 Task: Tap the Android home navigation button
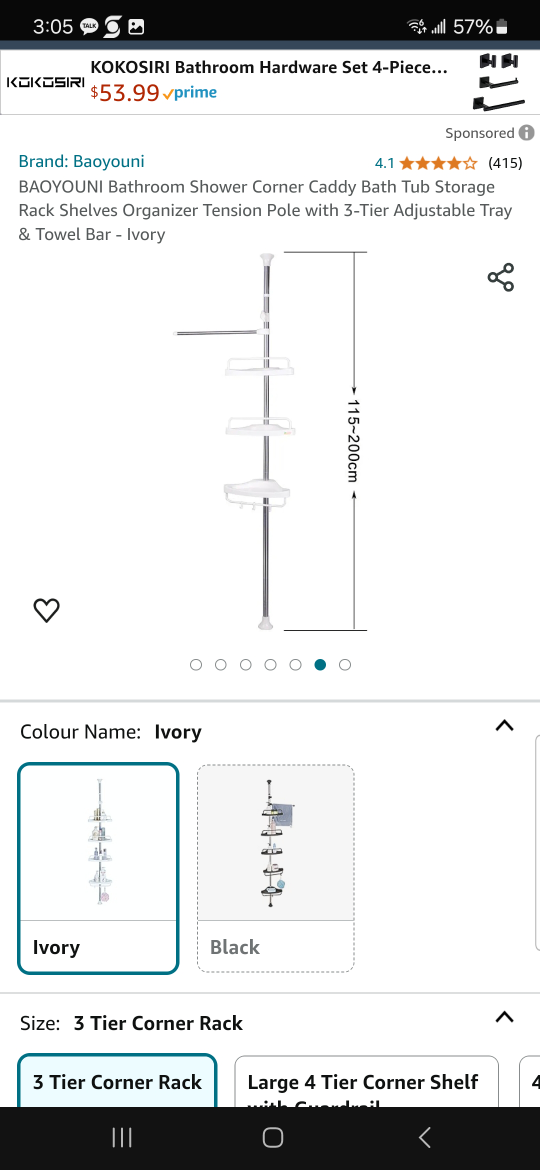(x=273, y=1137)
